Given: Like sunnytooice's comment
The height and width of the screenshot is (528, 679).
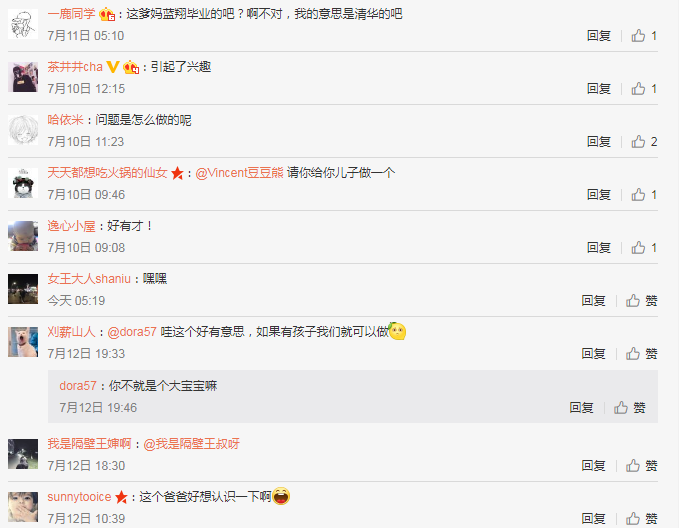Looking at the screenshot, I should tap(641, 518).
